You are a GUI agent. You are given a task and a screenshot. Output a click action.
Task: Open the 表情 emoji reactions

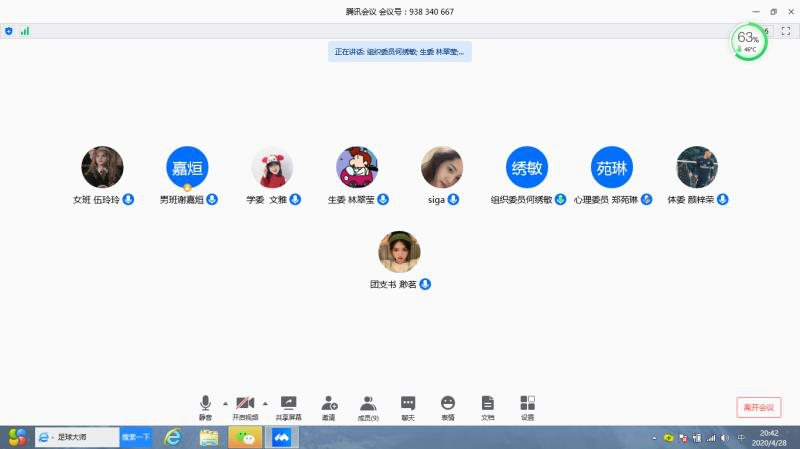(x=448, y=405)
